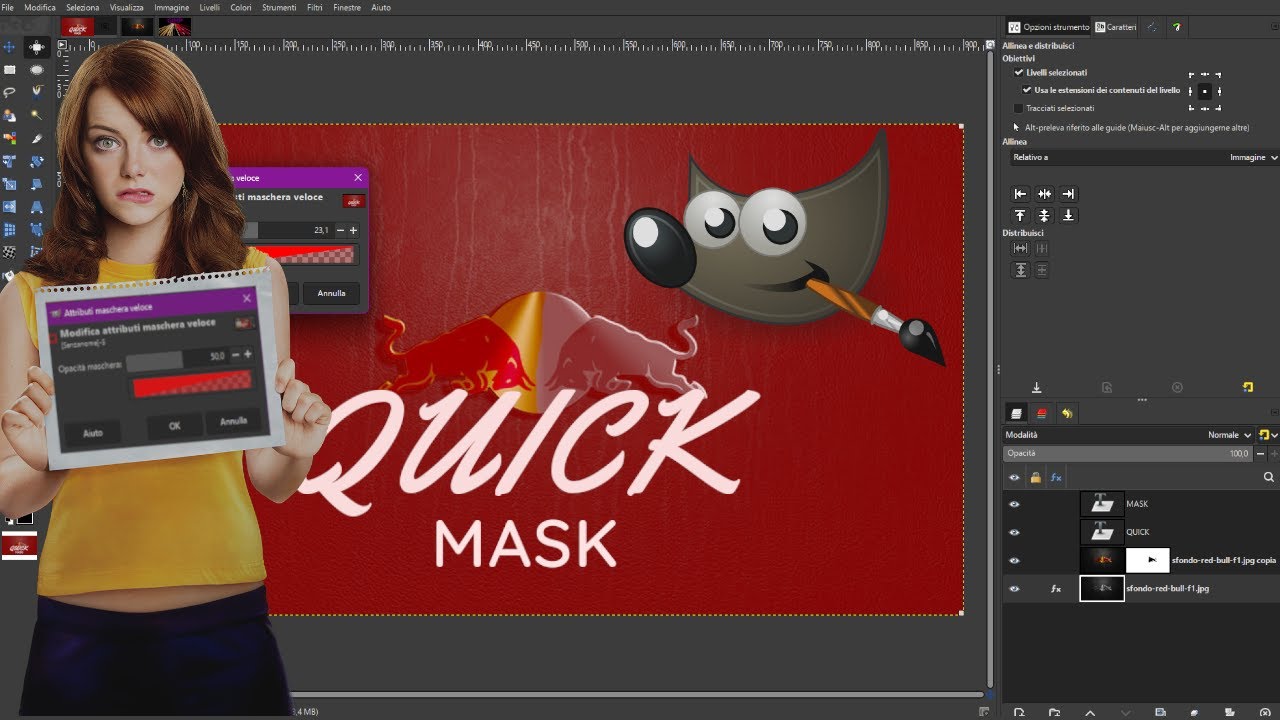Hide sfondo-red-bull-f1.jpg copia layer
The height and width of the screenshot is (720, 1280).
(1014, 560)
